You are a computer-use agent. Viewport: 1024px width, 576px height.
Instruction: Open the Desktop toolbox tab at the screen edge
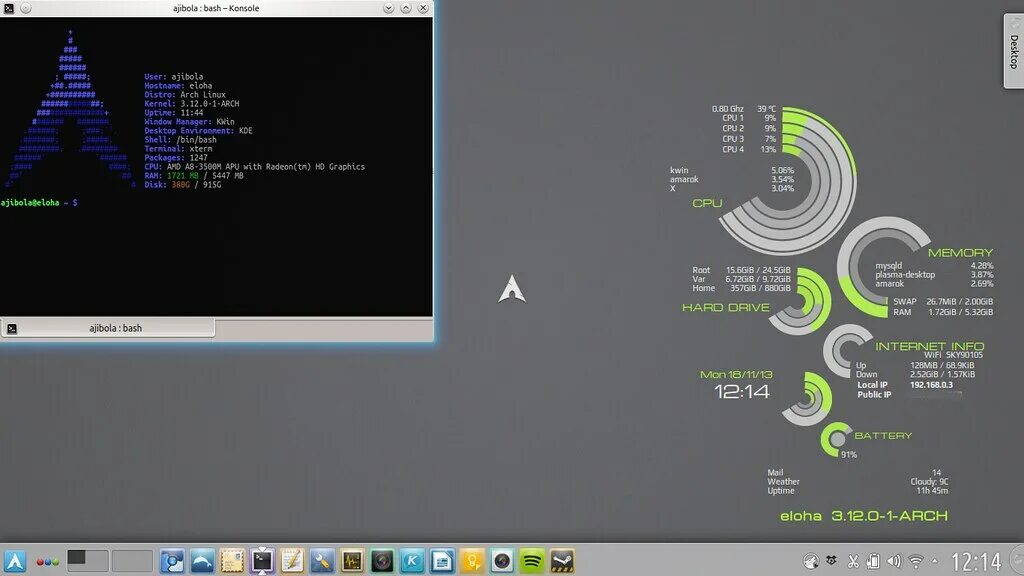click(x=1014, y=51)
